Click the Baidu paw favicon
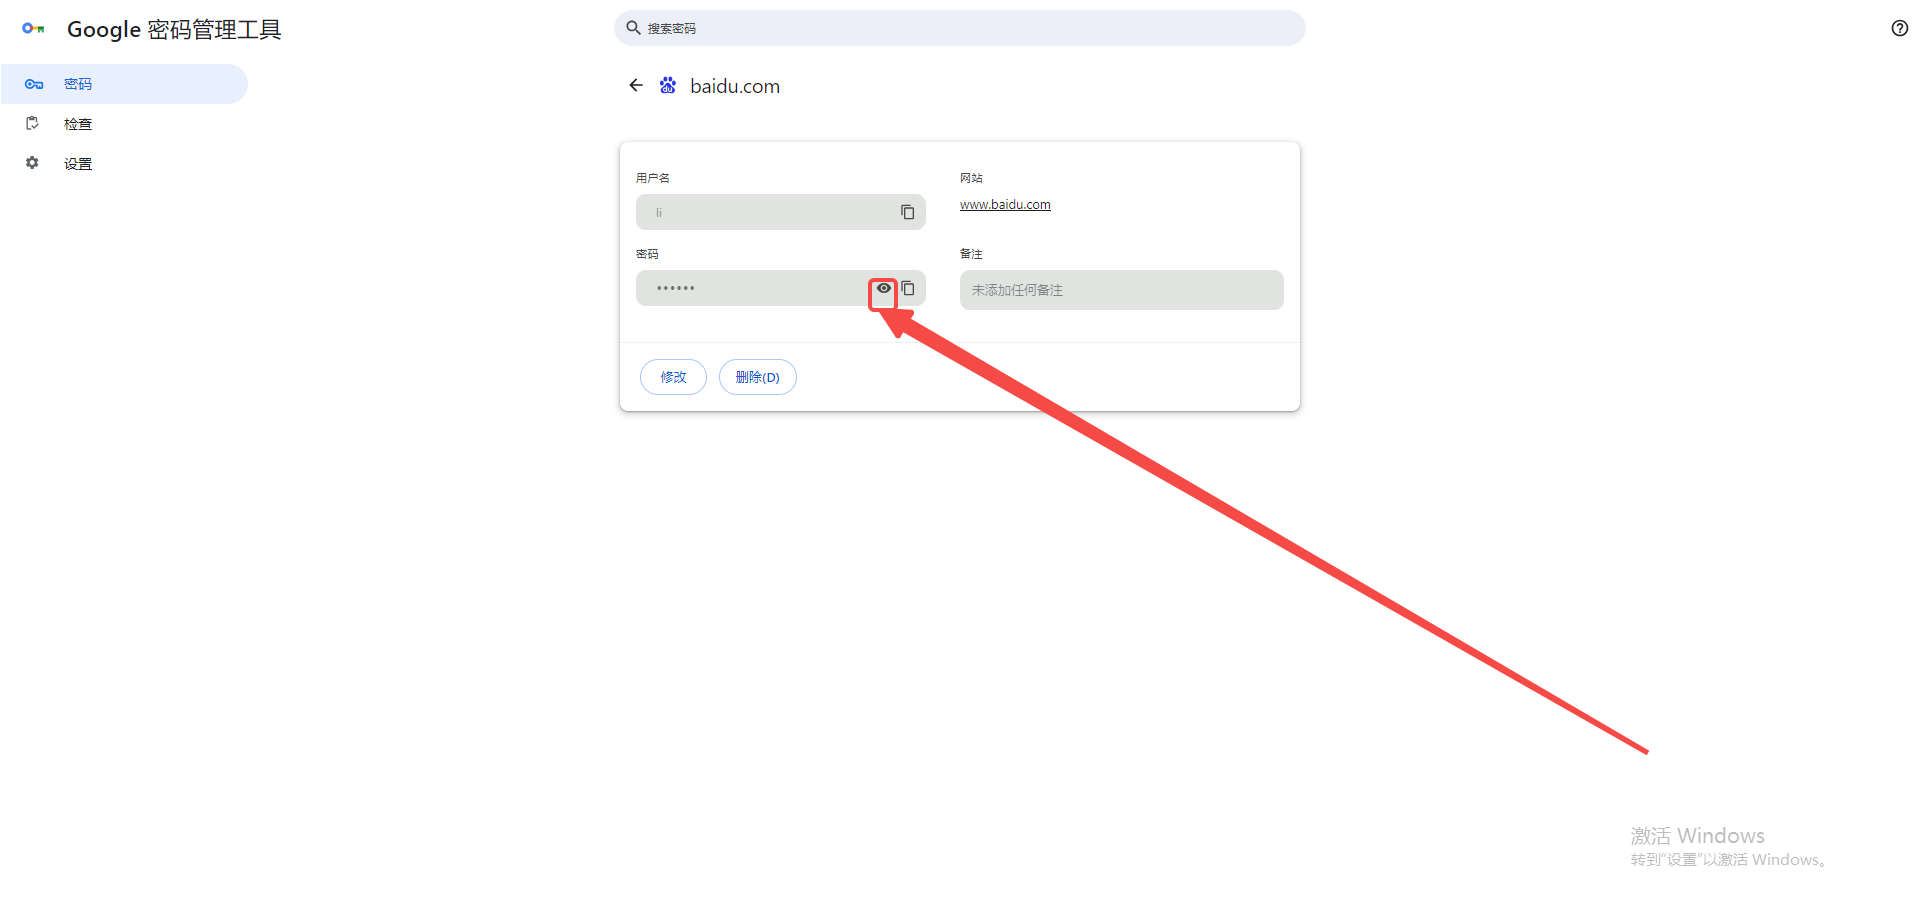 coord(668,86)
